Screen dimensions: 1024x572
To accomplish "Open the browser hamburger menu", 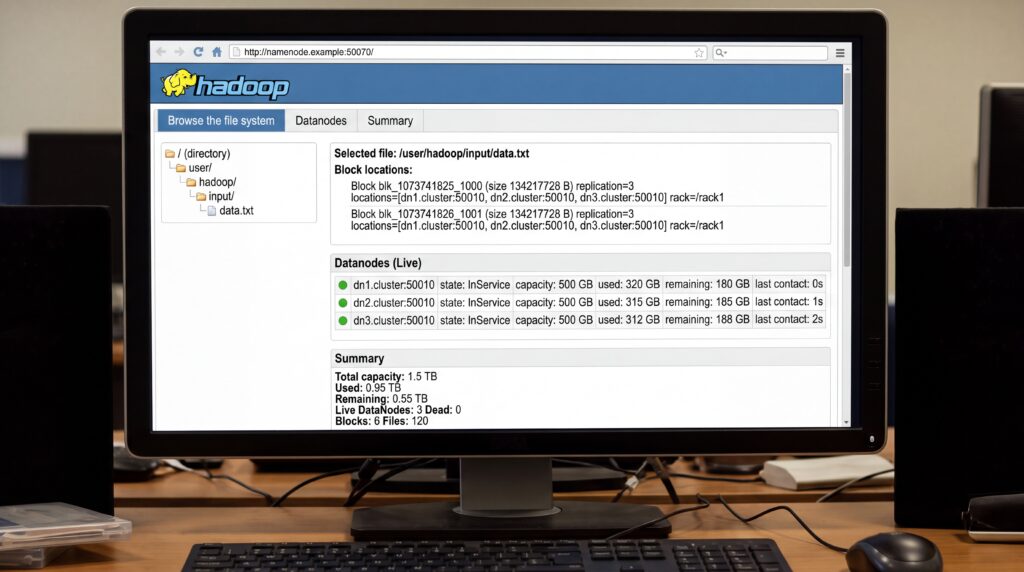I will coord(840,53).
